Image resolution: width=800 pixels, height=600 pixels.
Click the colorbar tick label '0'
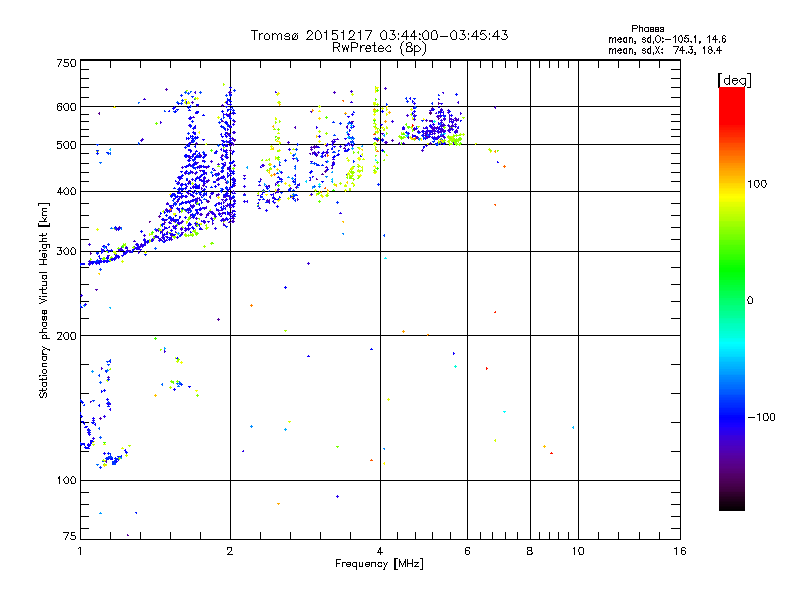(750, 301)
